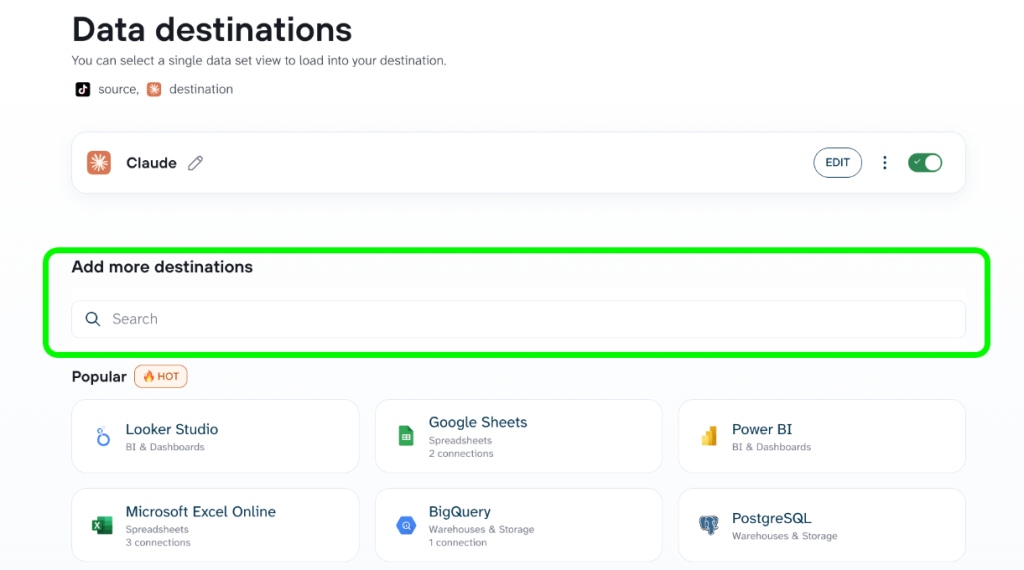Click '2 connections' under Google Sheets

point(461,454)
